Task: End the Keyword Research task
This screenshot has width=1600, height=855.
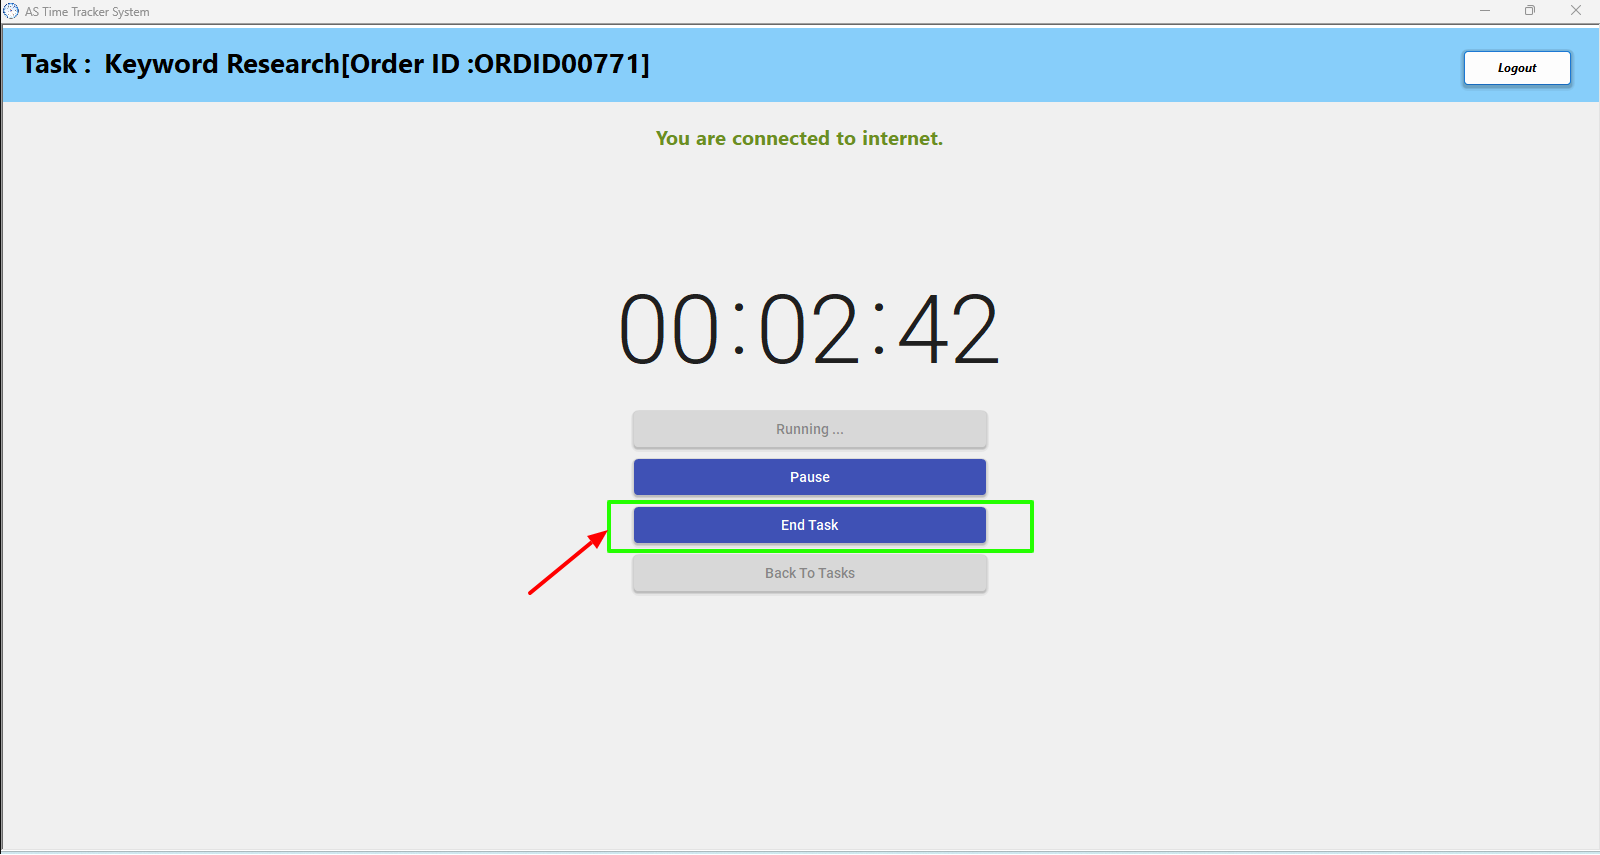Action: [x=810, y=525]
